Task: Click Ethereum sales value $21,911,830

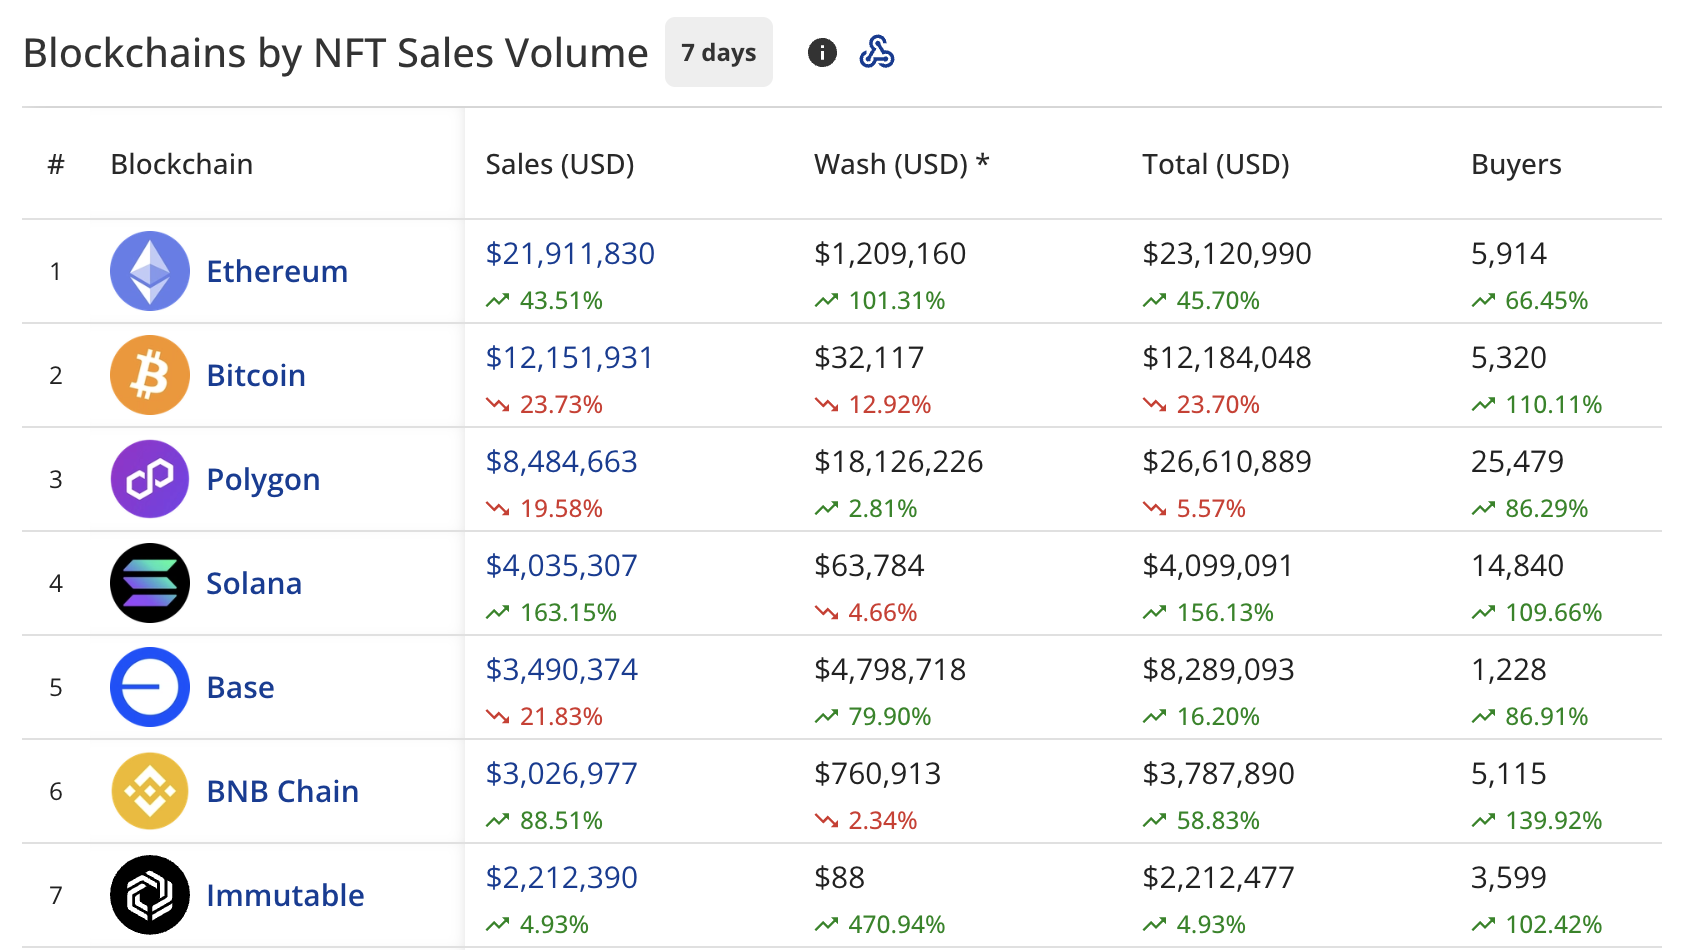Action: point(570,254)
